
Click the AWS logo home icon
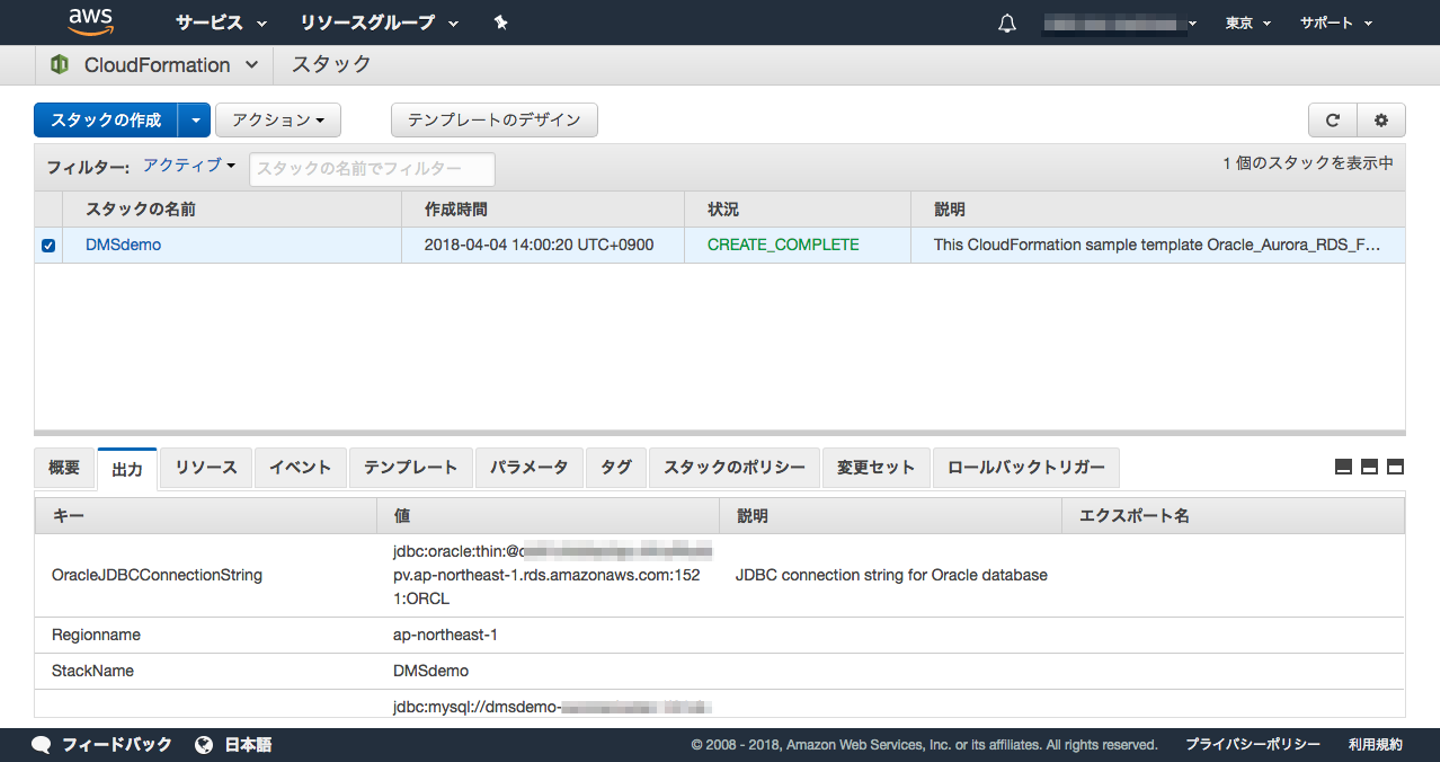click(x=91, y=22)
